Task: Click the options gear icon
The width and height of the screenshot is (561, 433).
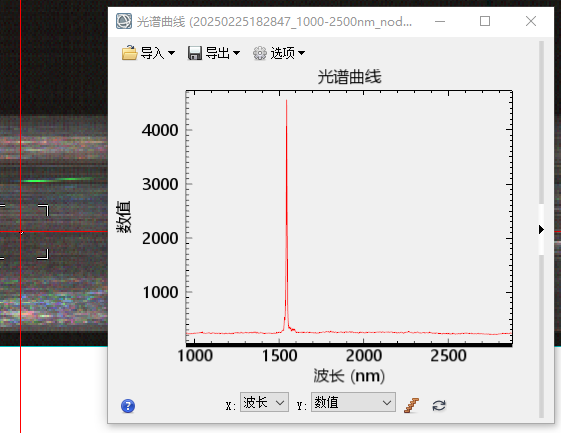Action: pos(260,53)
